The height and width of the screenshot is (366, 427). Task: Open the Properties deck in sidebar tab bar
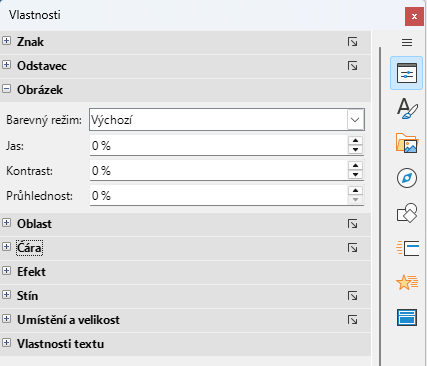(407, 73)
